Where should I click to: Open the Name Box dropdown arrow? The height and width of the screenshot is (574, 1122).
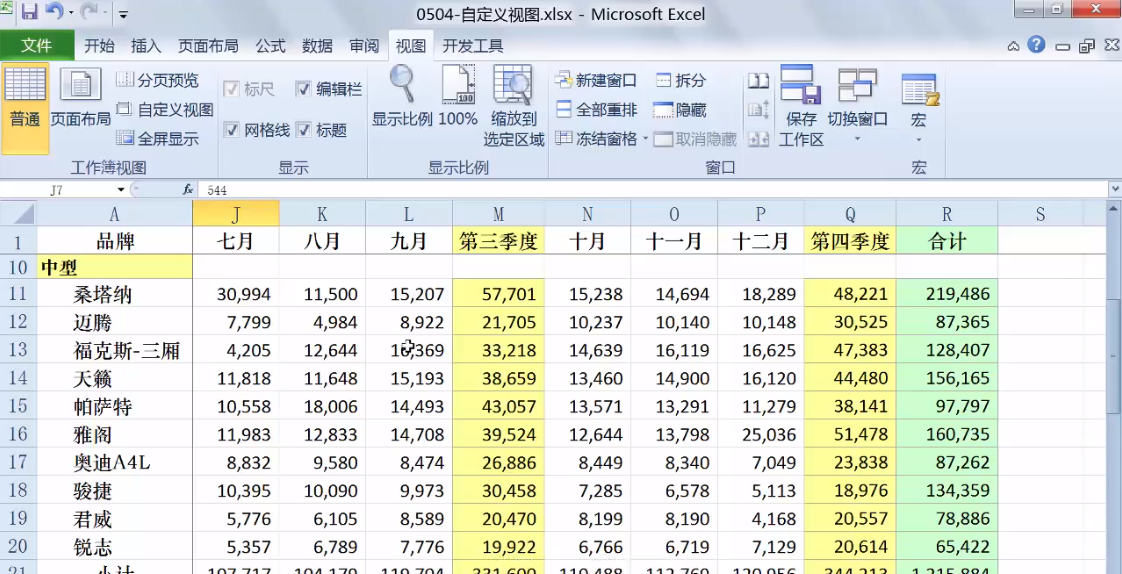(121, 190)
